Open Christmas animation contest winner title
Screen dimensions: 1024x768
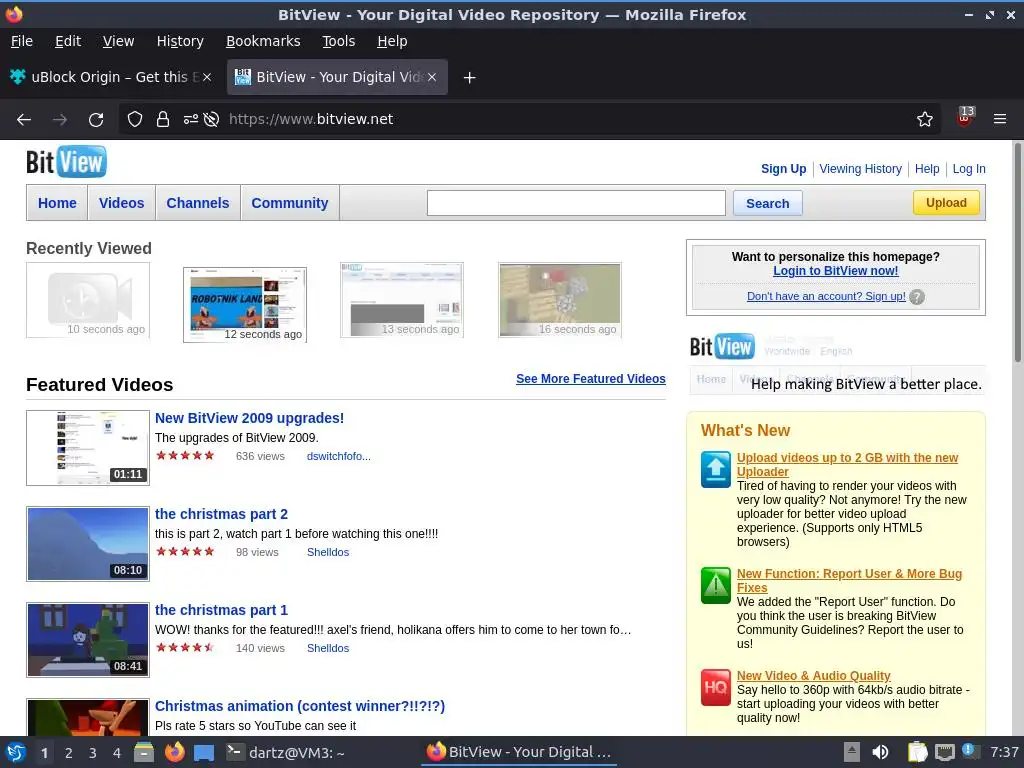pos(300,706)
